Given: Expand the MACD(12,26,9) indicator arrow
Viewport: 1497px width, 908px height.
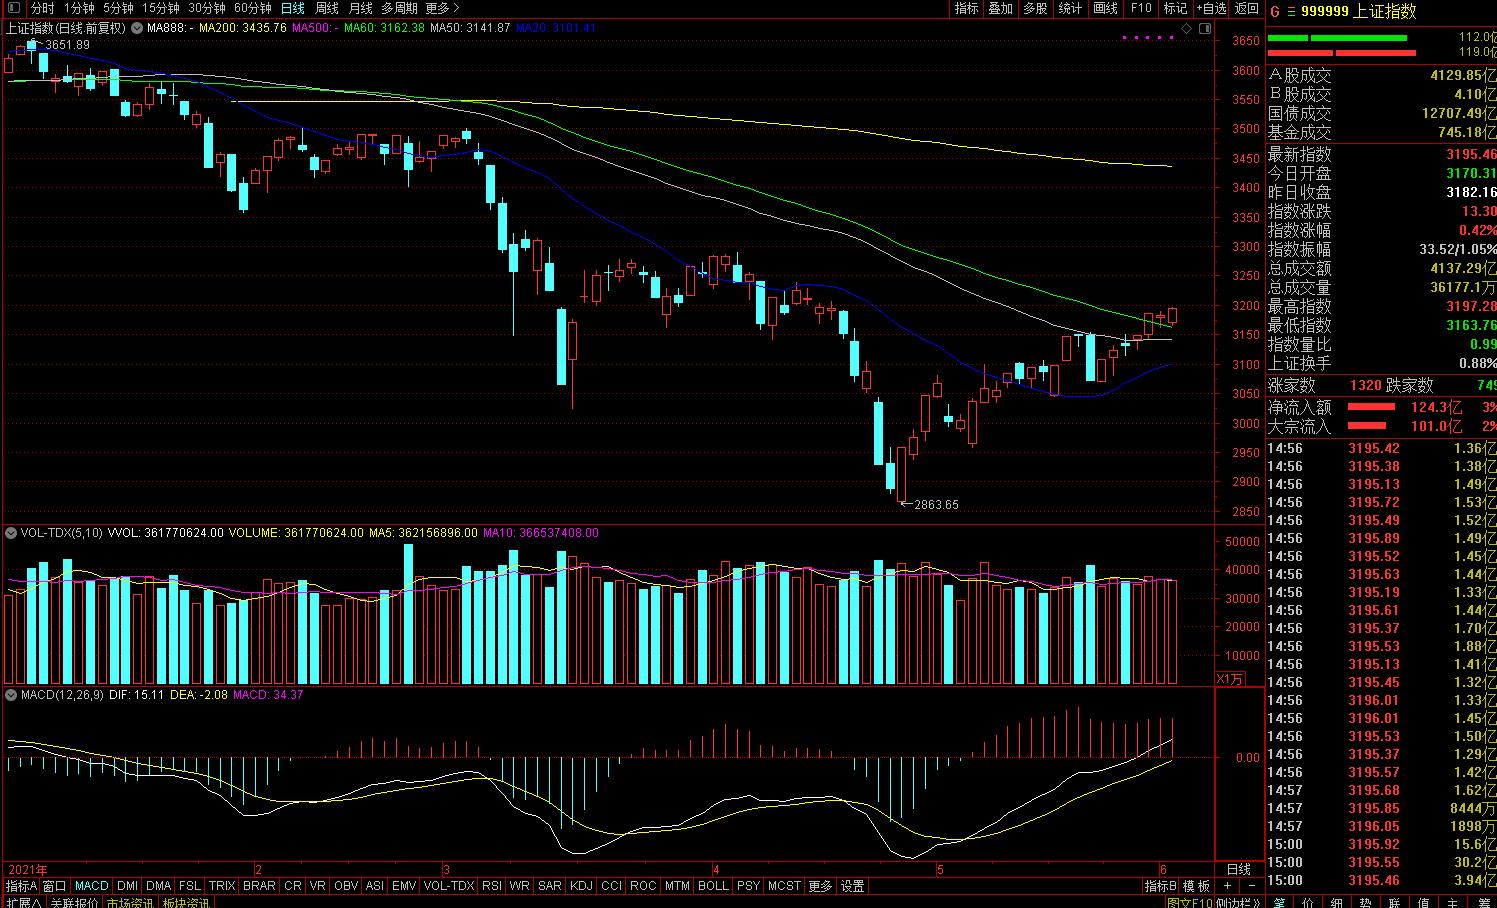Looking at the screenshot, I should tap(12, 694).
